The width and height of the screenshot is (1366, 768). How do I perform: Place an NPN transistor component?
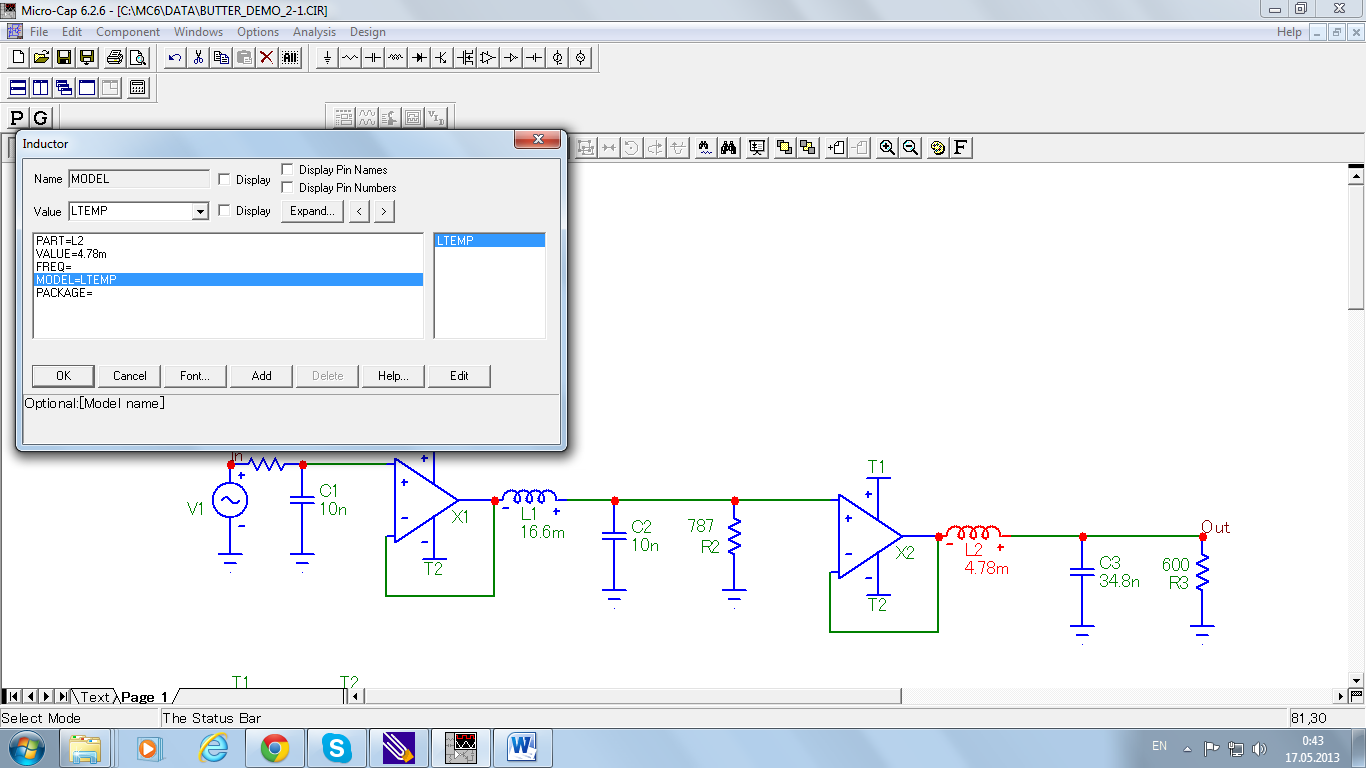tap(442, 58)
